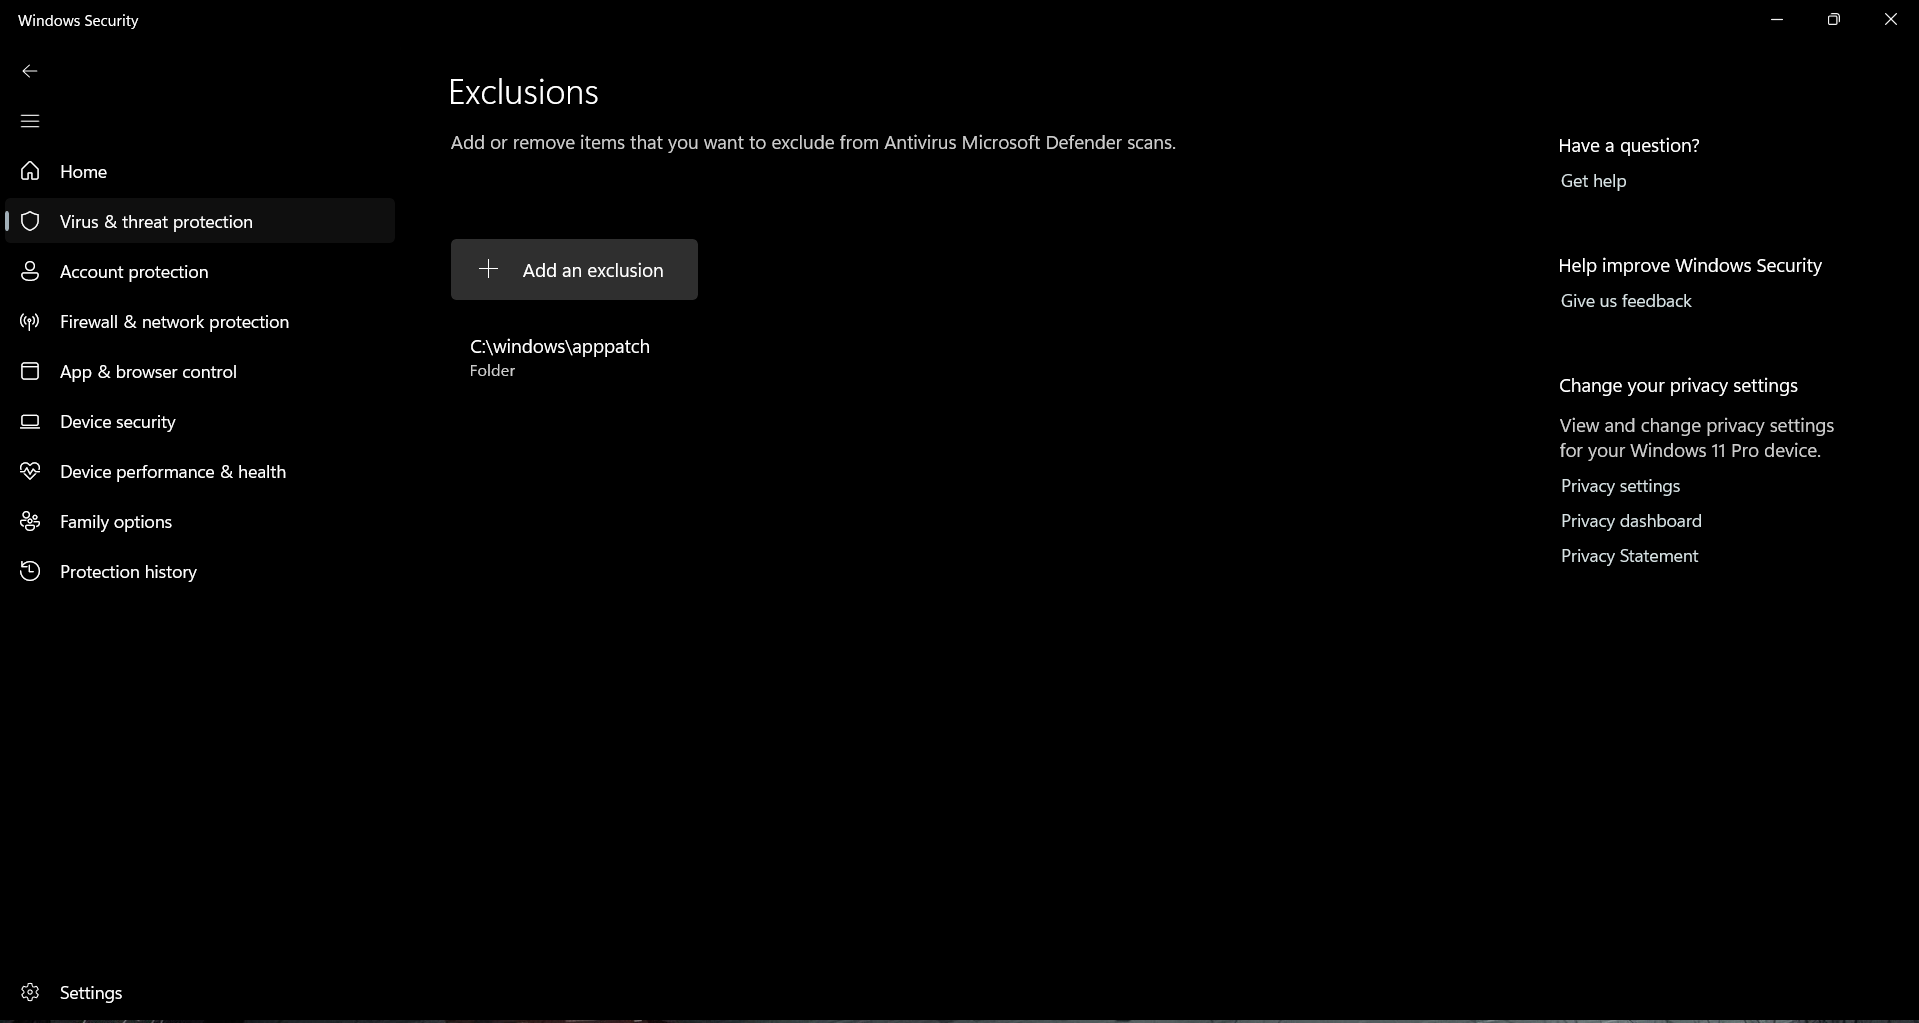Viewport: 1919px width, 1023px height.
Task: Click the Family options people icon
Action: click(x=30, y=521)
